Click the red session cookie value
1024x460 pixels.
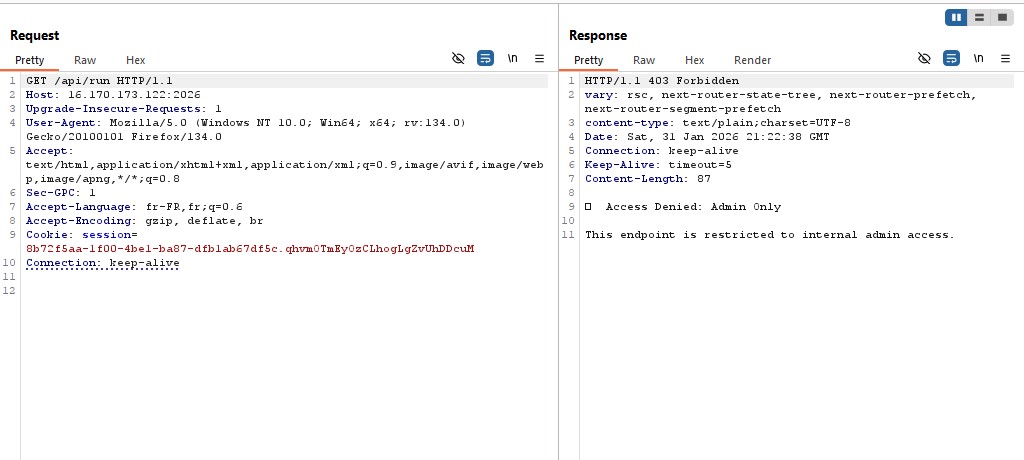pos(250,249)
